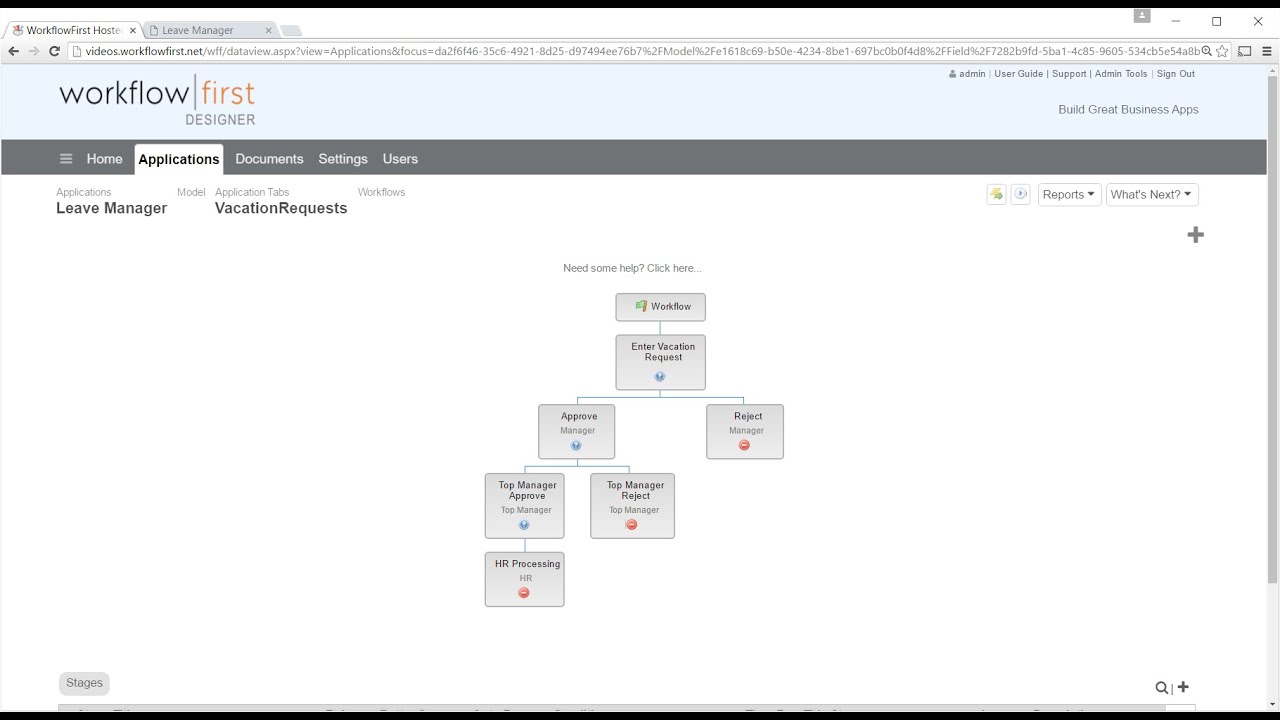Reload the page in the browser
Screen dimensions: 1280x720
click(55, 51)
